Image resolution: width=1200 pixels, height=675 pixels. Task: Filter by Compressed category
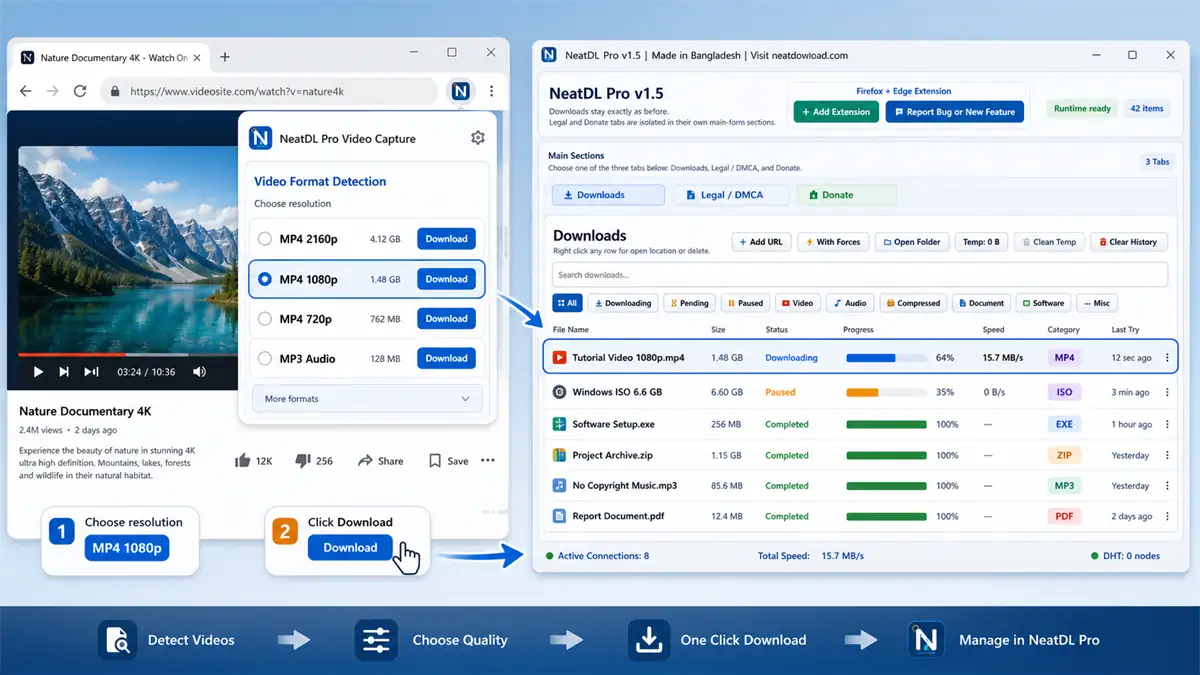[913, 303]
